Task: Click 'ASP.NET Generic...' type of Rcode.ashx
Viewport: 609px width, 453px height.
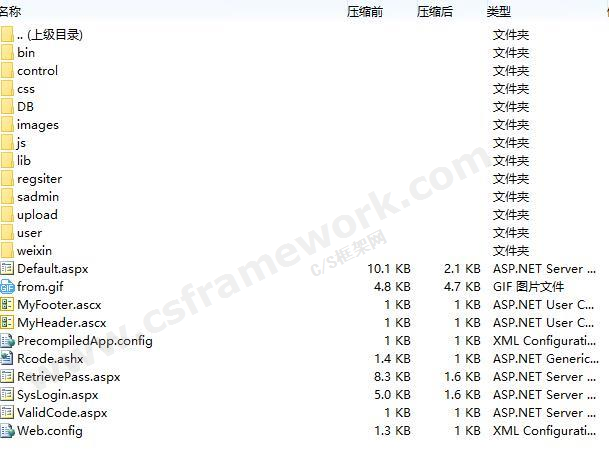Action: [546, 359]
